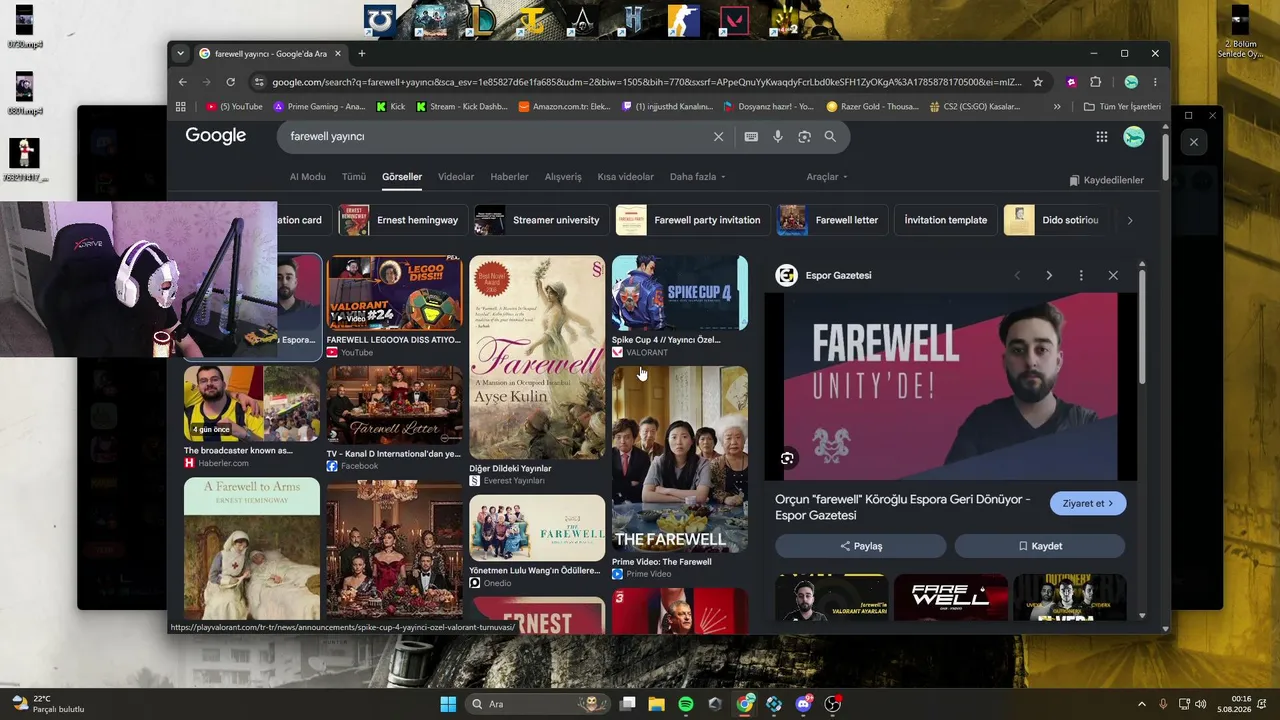The width and height of the screenshot is (1280, 720).
Task: Select the 'Streamer university' suggestion chip
Action: (542, 220)
